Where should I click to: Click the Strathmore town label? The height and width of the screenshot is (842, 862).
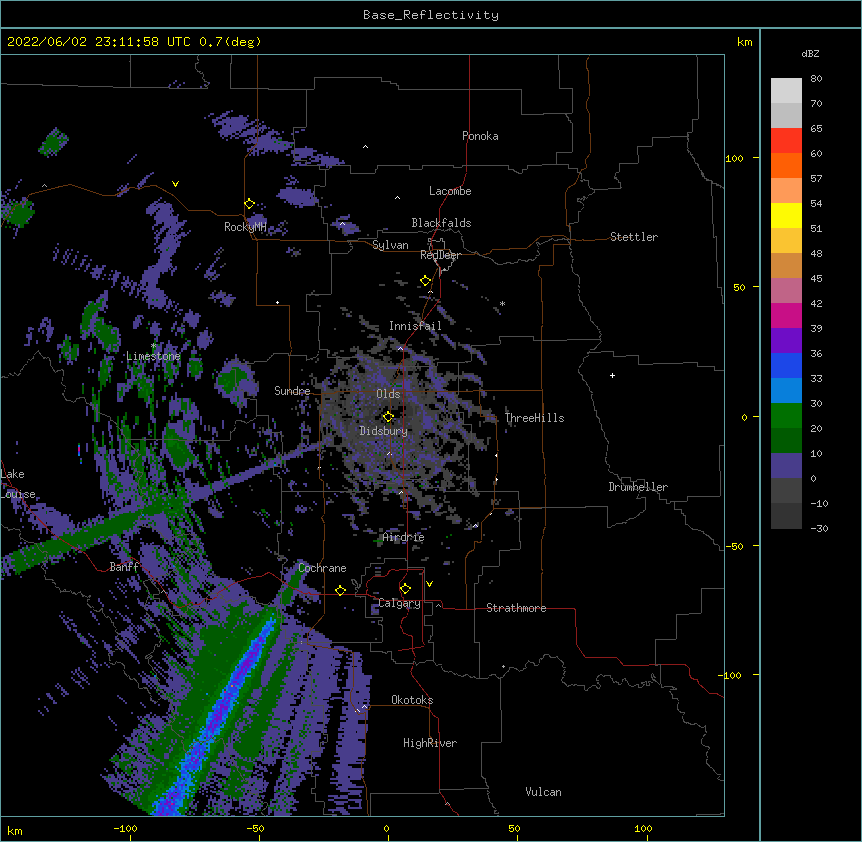516,608
